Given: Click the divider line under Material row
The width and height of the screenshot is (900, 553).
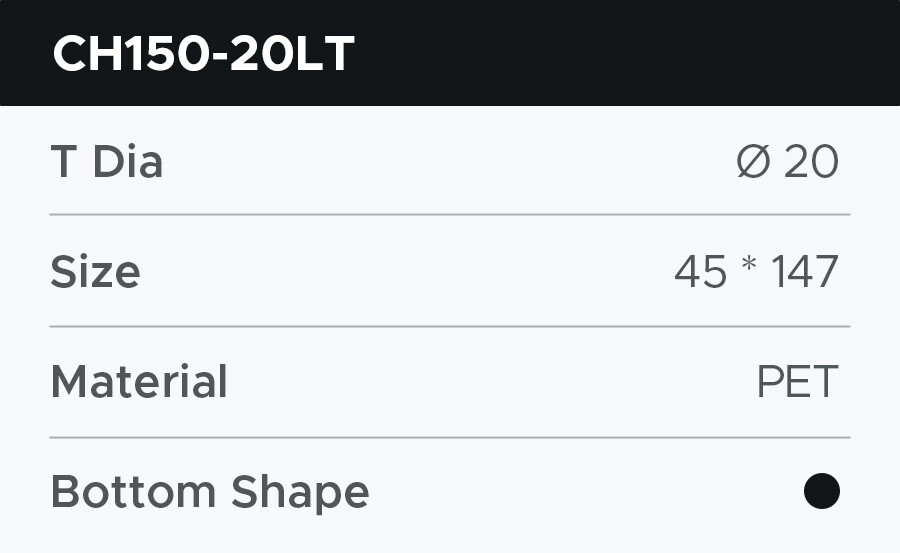Looking at the screenshot, I should click(x=450, y=437).
